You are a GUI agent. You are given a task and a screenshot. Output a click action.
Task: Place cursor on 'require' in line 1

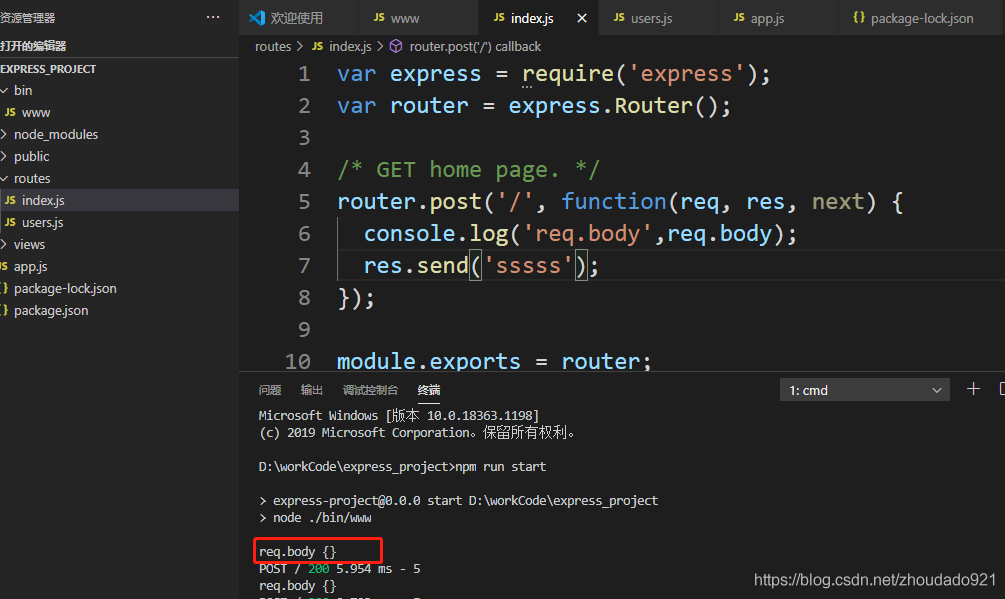(568, 74)
